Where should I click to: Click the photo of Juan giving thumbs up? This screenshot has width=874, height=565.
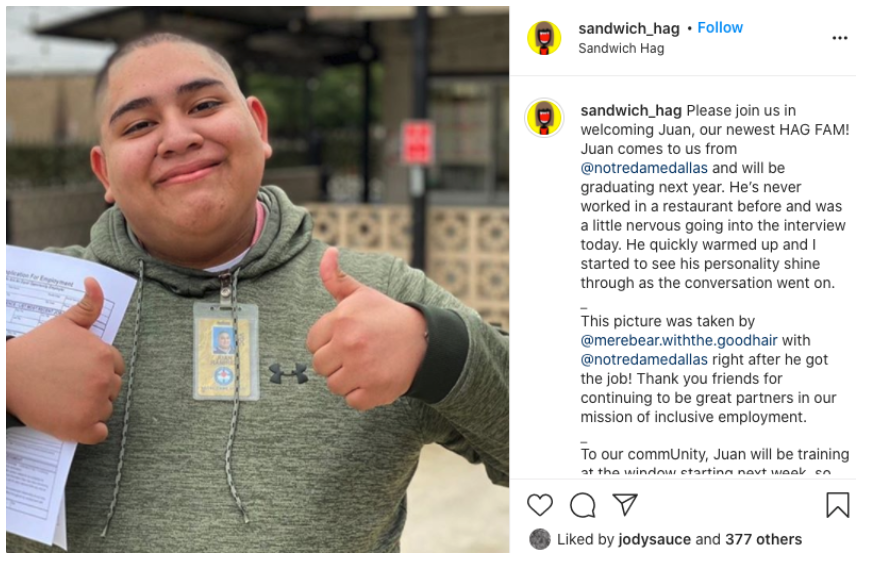(x=258, y=280)
